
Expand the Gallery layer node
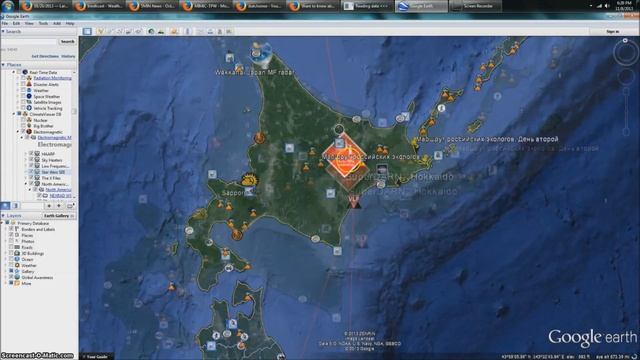pyautogui.click(x=6, y=271)
